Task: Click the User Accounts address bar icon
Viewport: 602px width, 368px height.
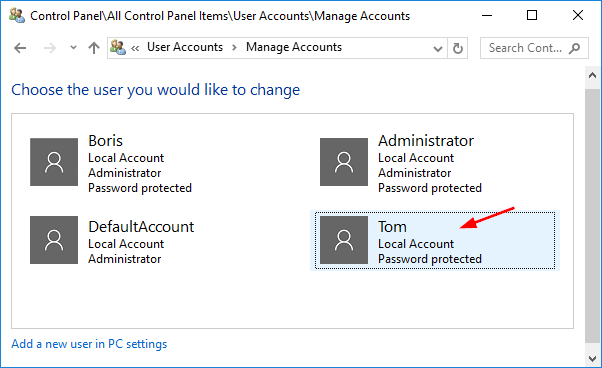Action: [x=118, y=48]
